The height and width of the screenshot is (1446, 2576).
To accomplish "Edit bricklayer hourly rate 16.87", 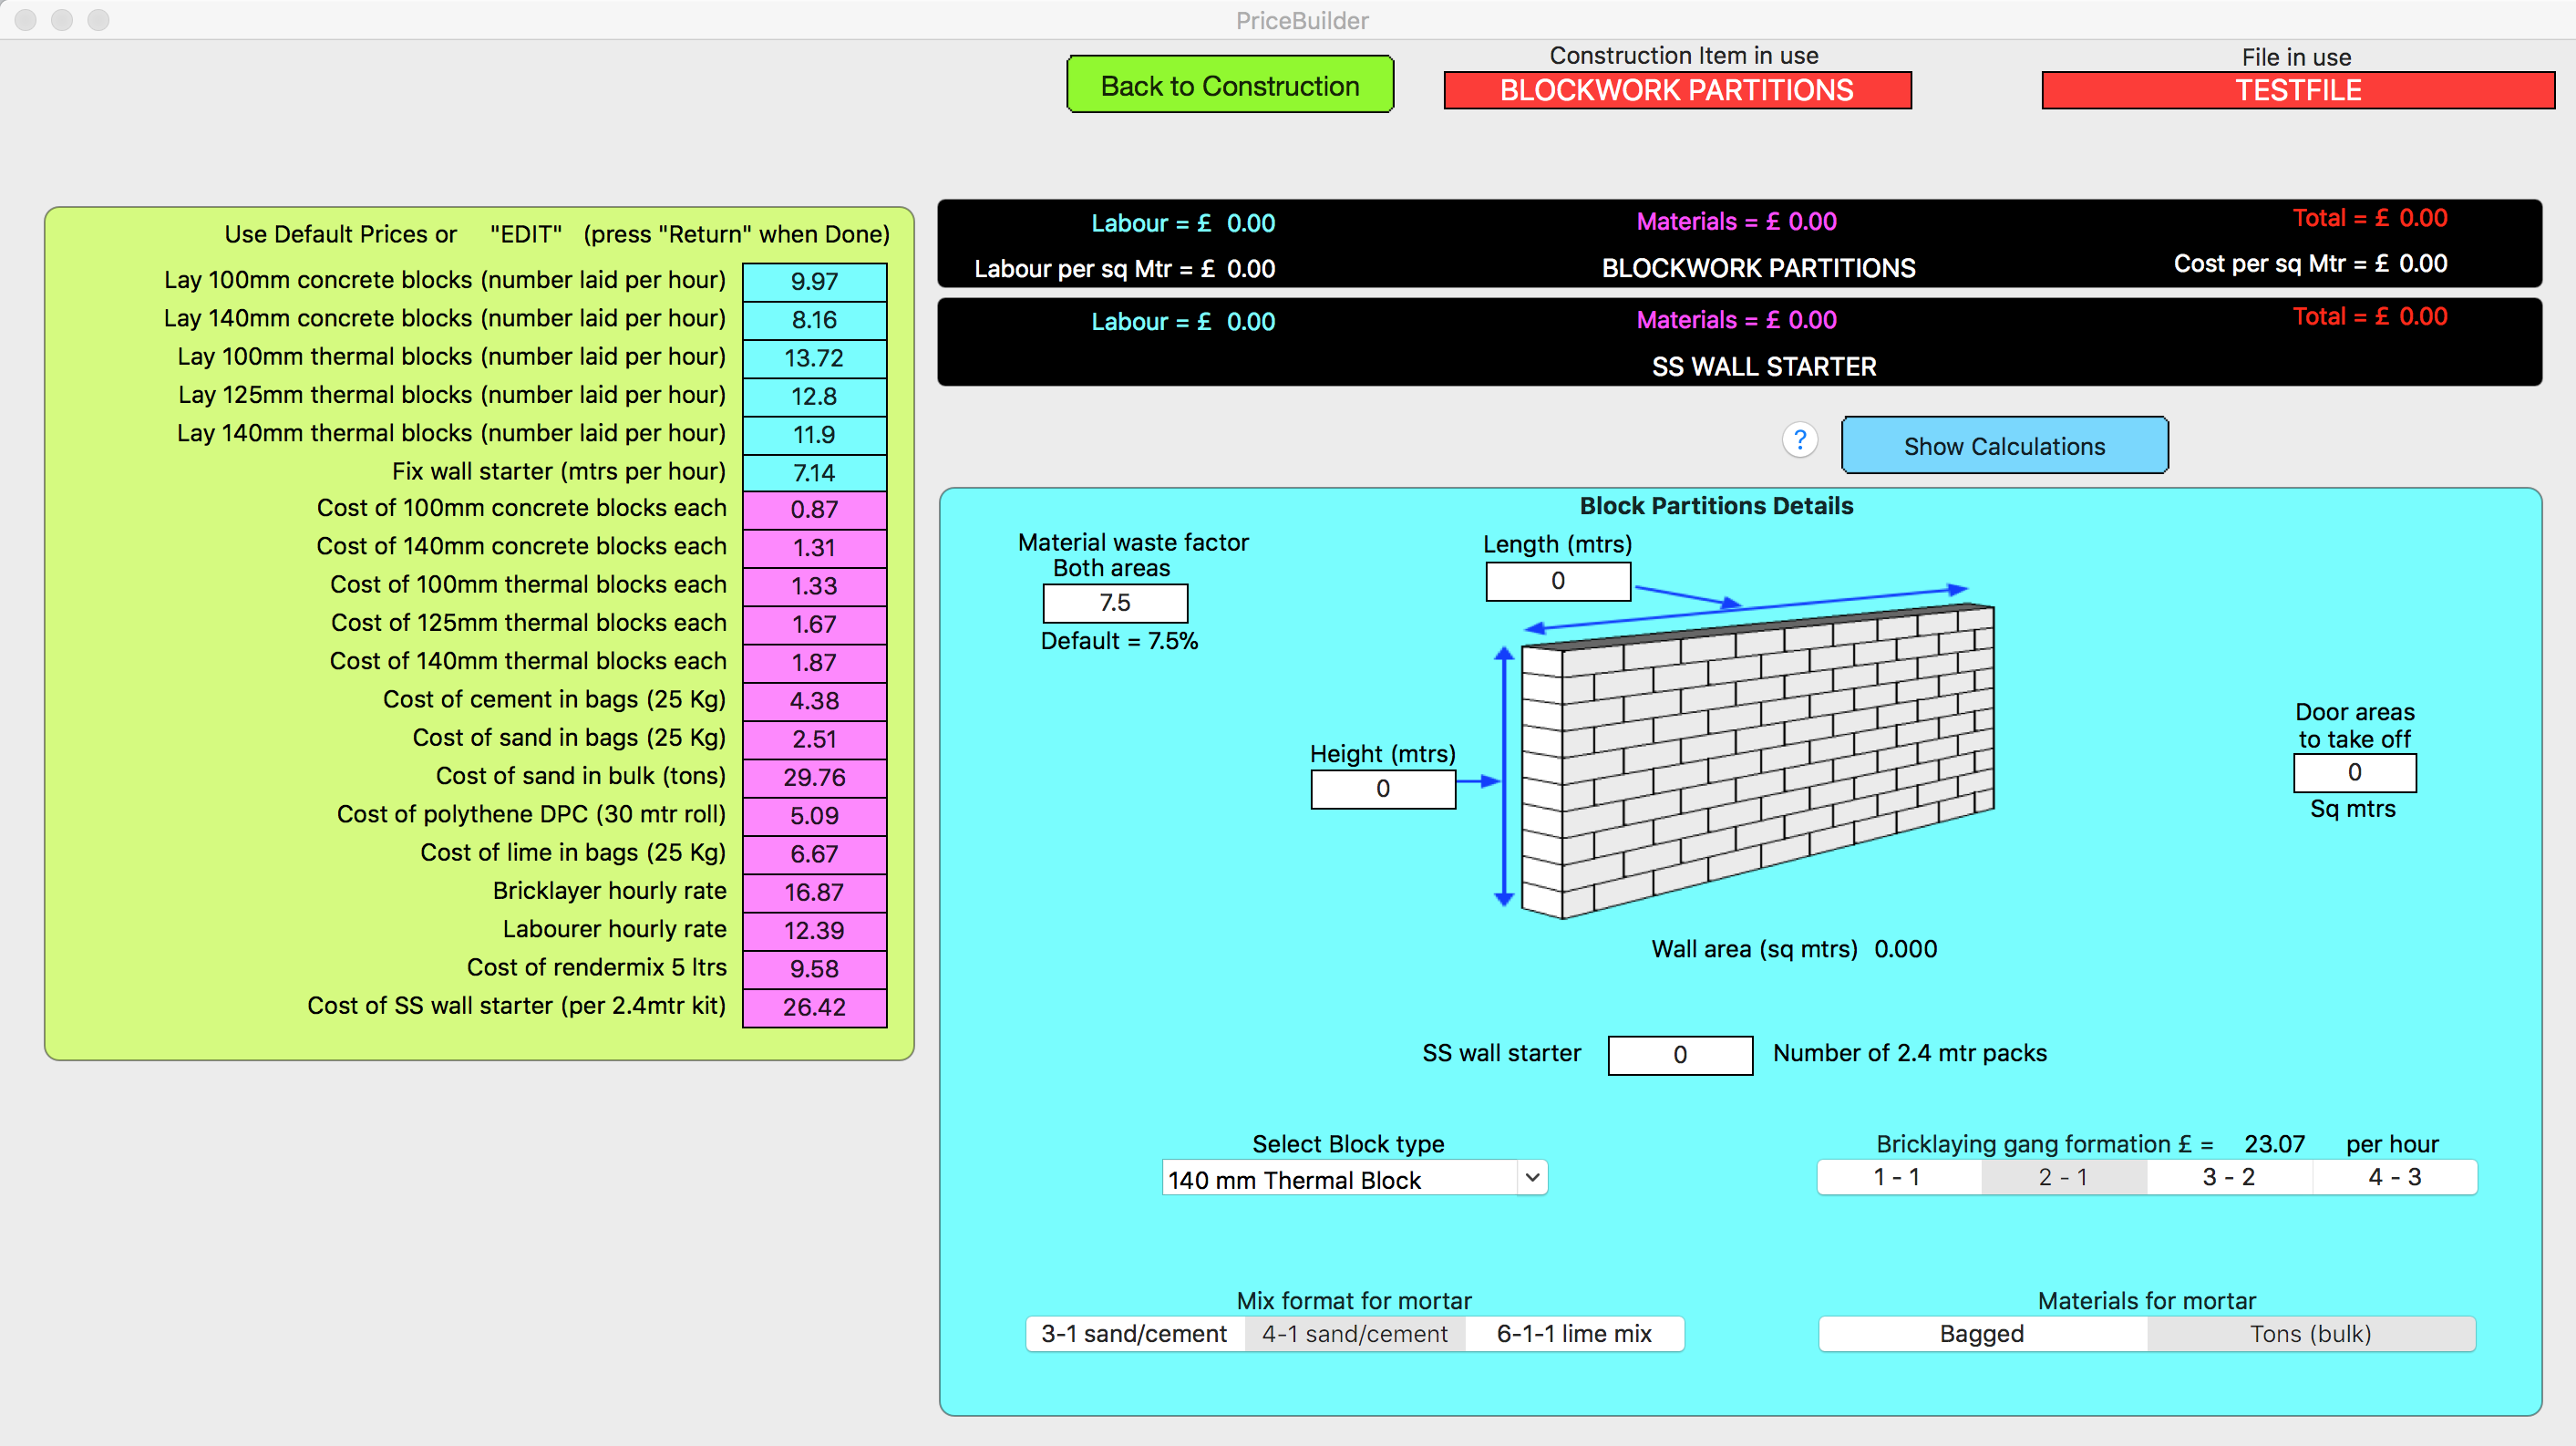I will pos(814,893).
